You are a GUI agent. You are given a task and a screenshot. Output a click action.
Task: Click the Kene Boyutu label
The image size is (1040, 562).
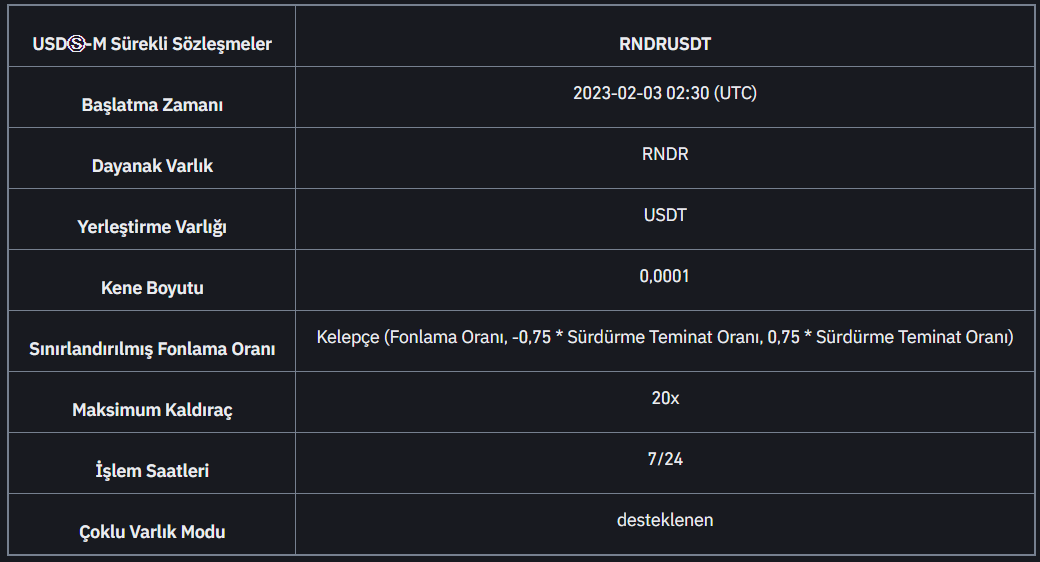152,288
